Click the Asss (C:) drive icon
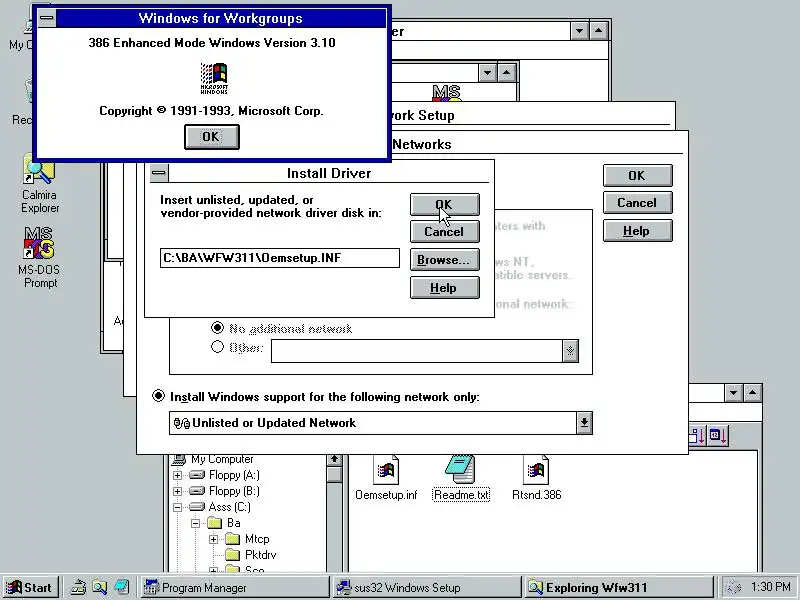800x600 pixels. tap(197, 507)
